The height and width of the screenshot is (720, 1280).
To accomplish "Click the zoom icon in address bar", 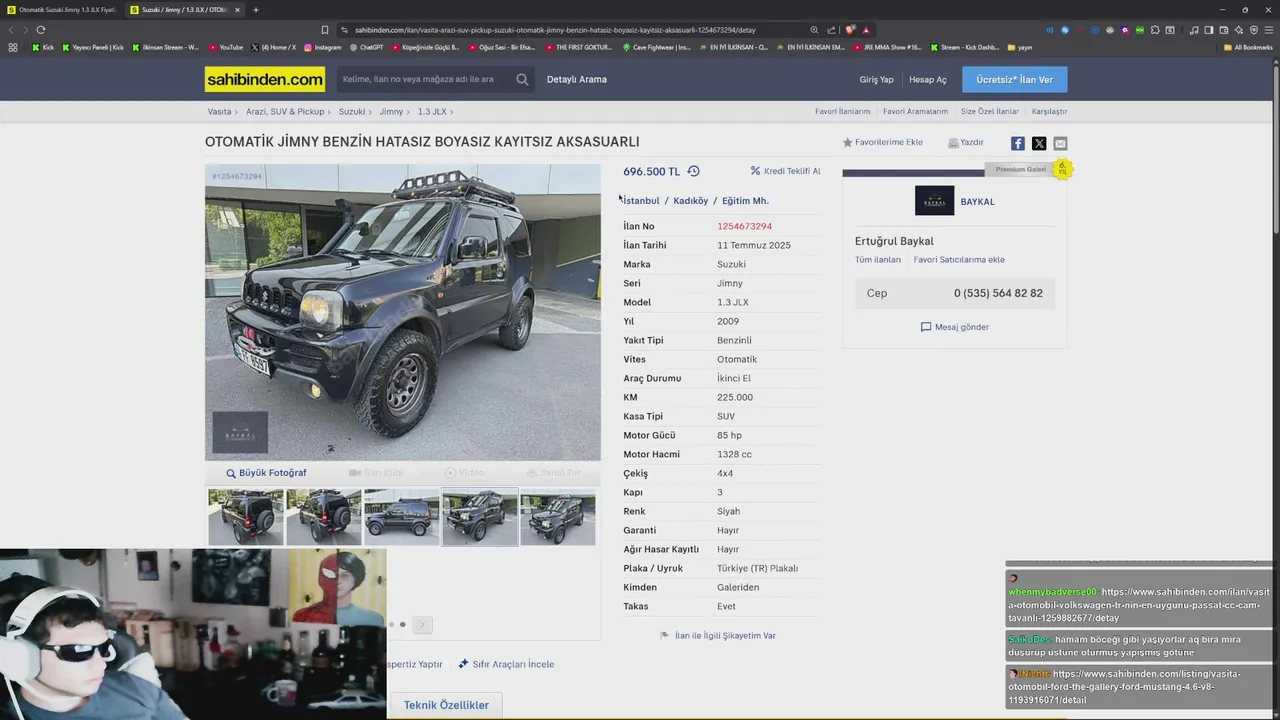I will tap(814, 30).
